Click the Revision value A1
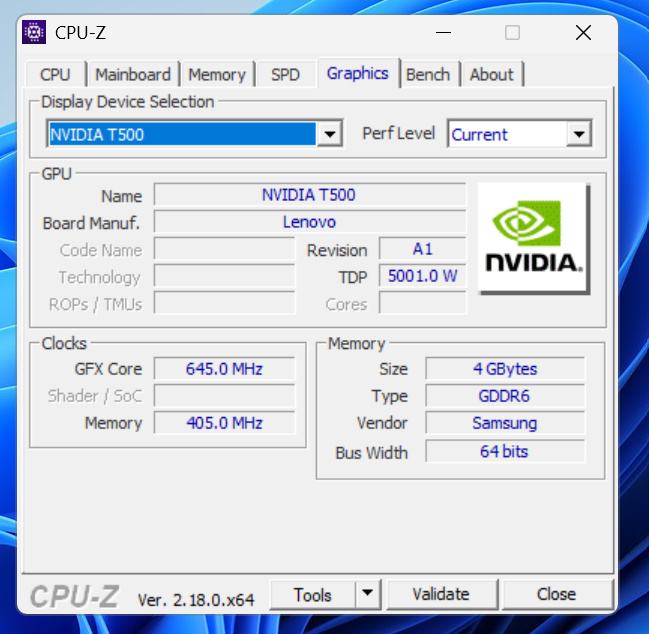 [422, 249]
